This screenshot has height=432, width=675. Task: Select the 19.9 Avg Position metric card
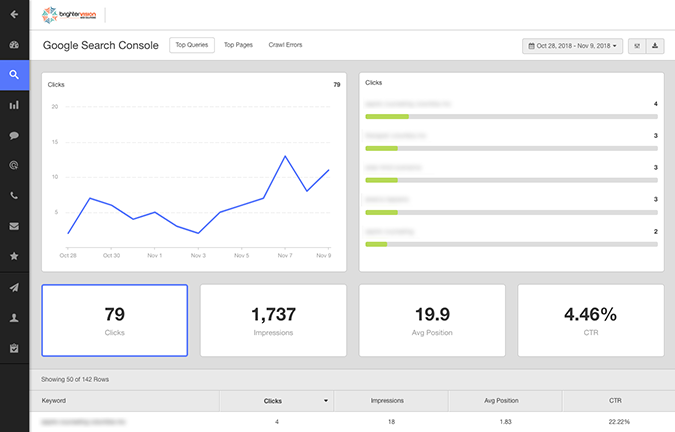click(432, 321)
